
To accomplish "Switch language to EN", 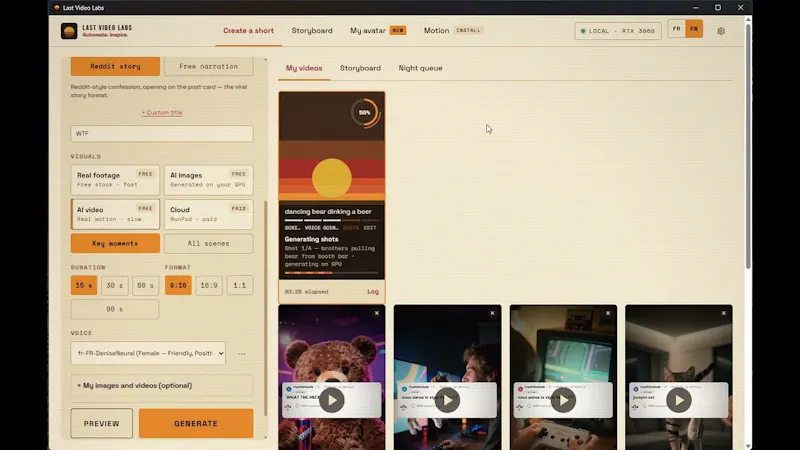I will pyautogui.click(x=694, y=29).
